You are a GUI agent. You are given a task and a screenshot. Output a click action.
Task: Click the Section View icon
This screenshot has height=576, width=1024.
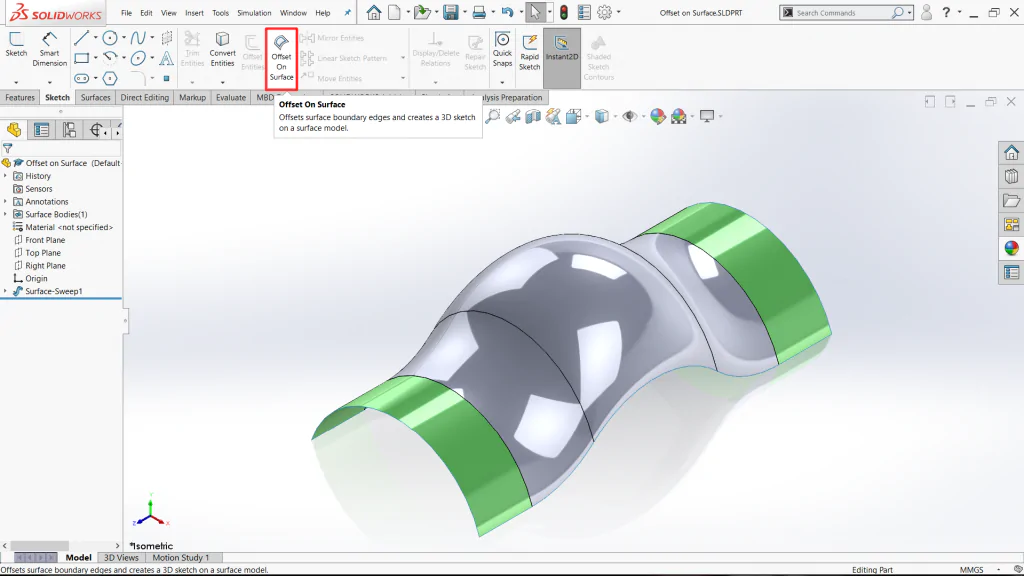click(533, 116)
